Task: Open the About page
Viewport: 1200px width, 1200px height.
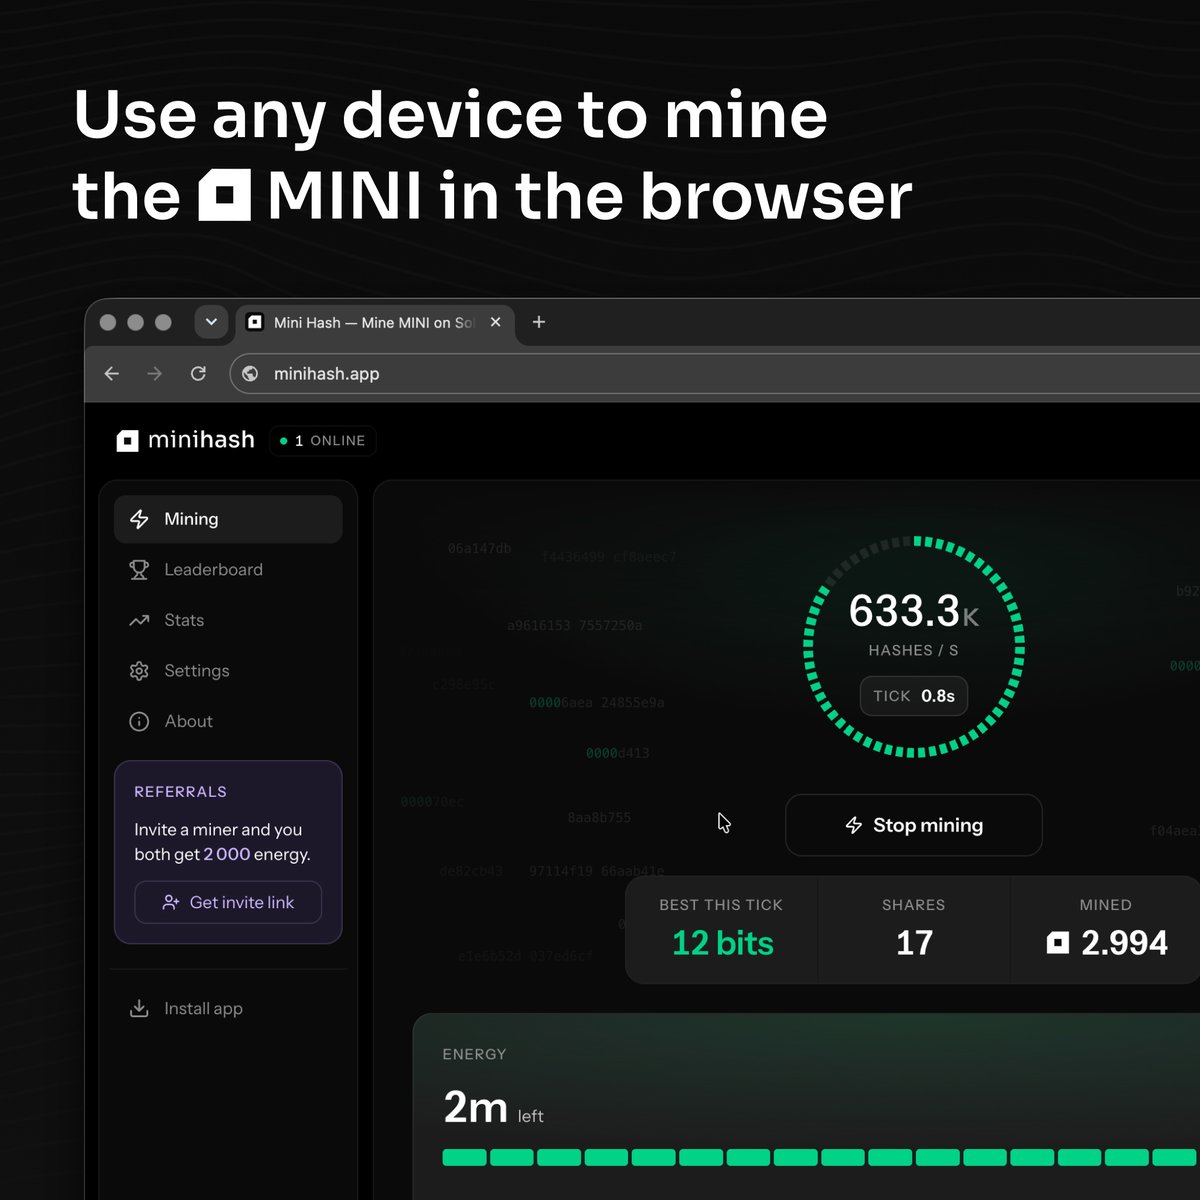Action: [228, 721]
